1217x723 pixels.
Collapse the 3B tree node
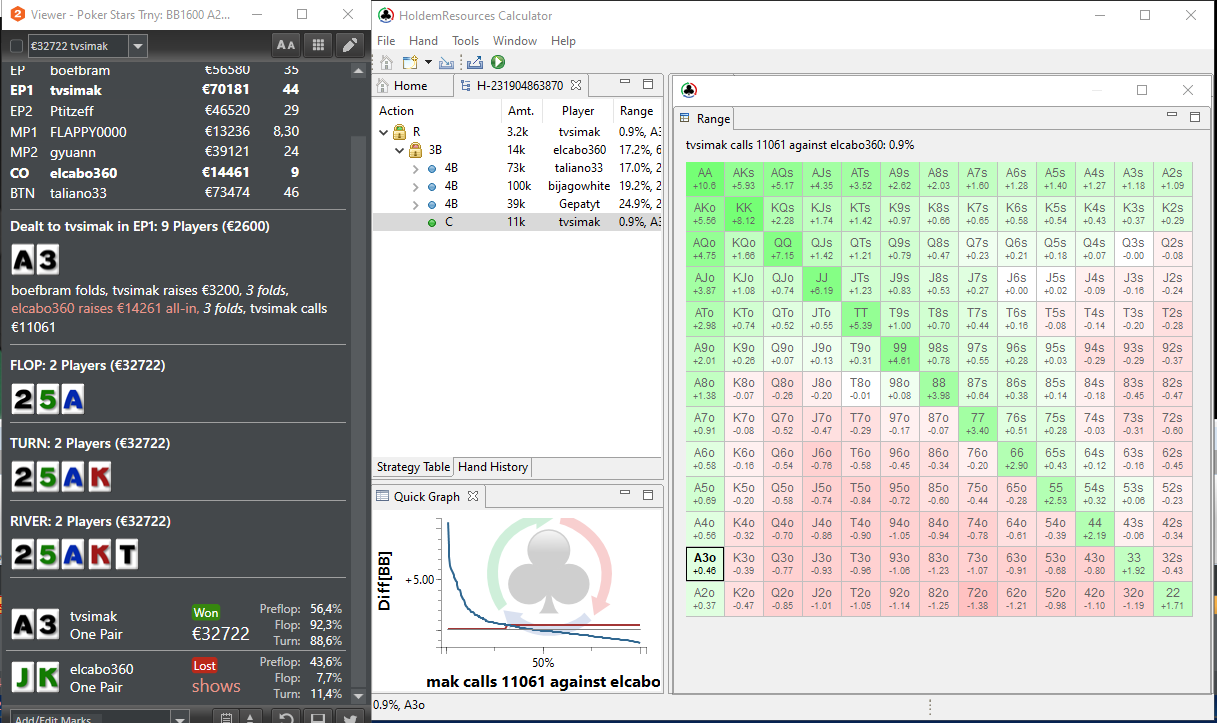[399, 150]
